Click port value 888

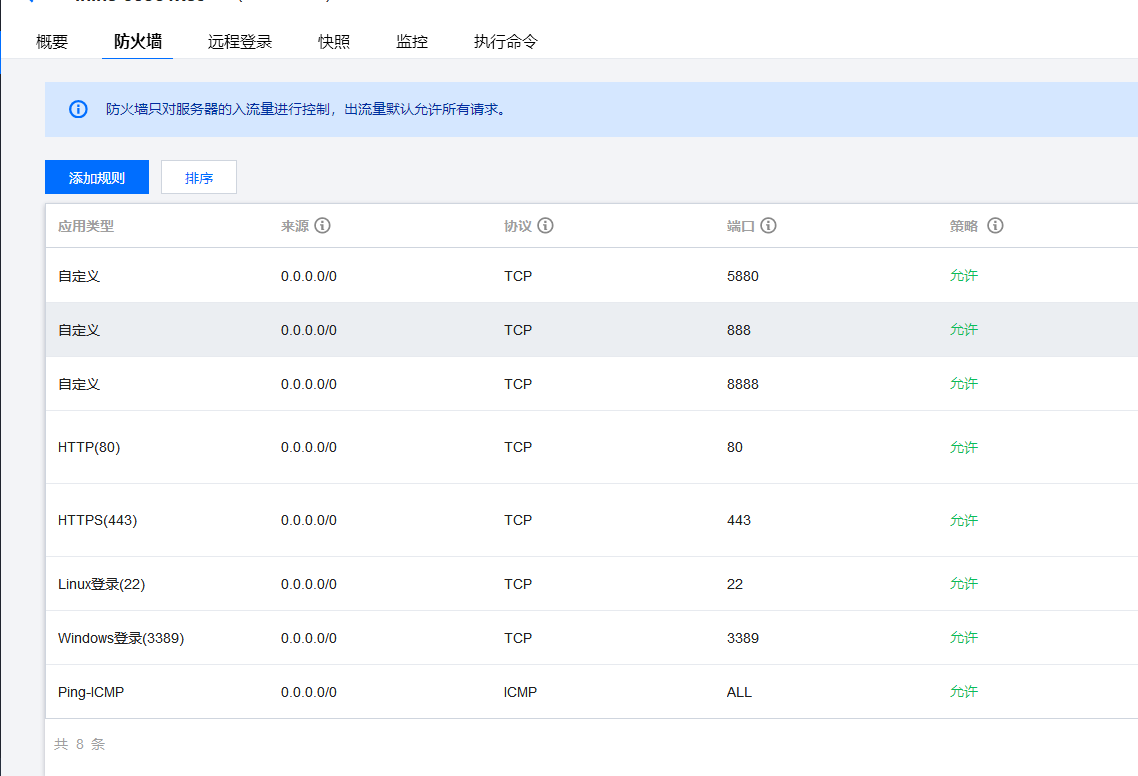coord(739,330)
